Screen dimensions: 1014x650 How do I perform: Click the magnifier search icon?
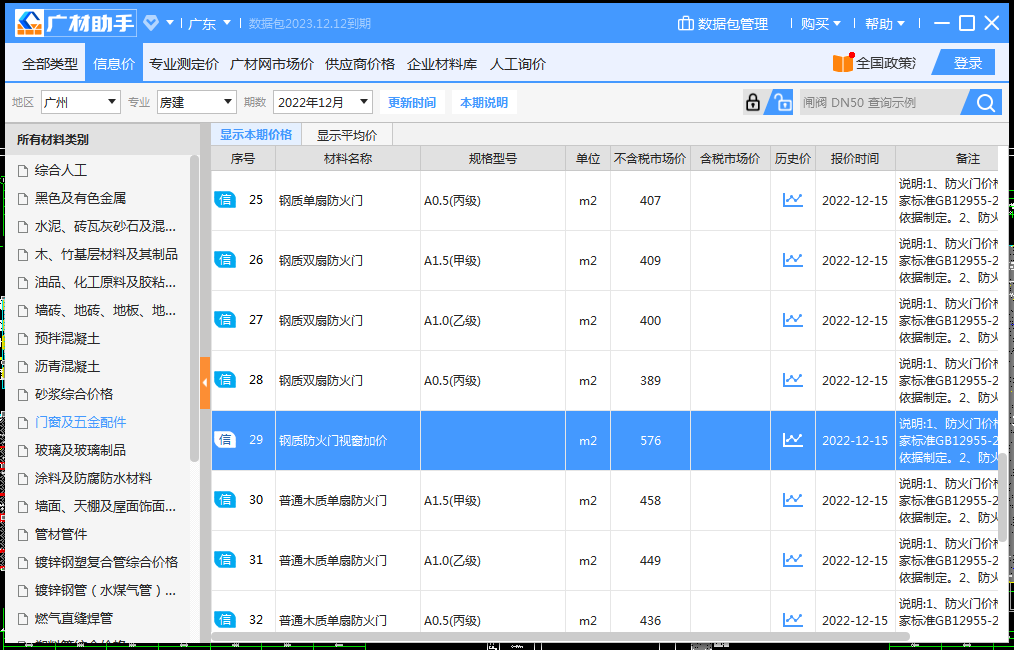(986, 102)
